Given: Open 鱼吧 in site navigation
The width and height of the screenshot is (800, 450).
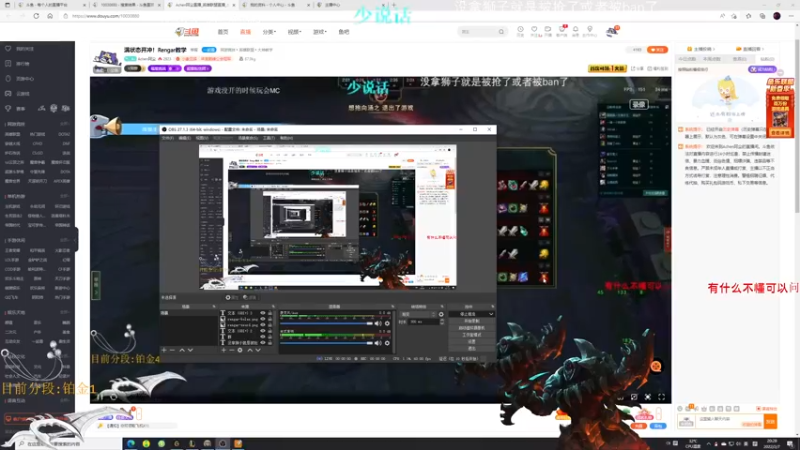Looking at the screenshot, I should pos(344,32).
